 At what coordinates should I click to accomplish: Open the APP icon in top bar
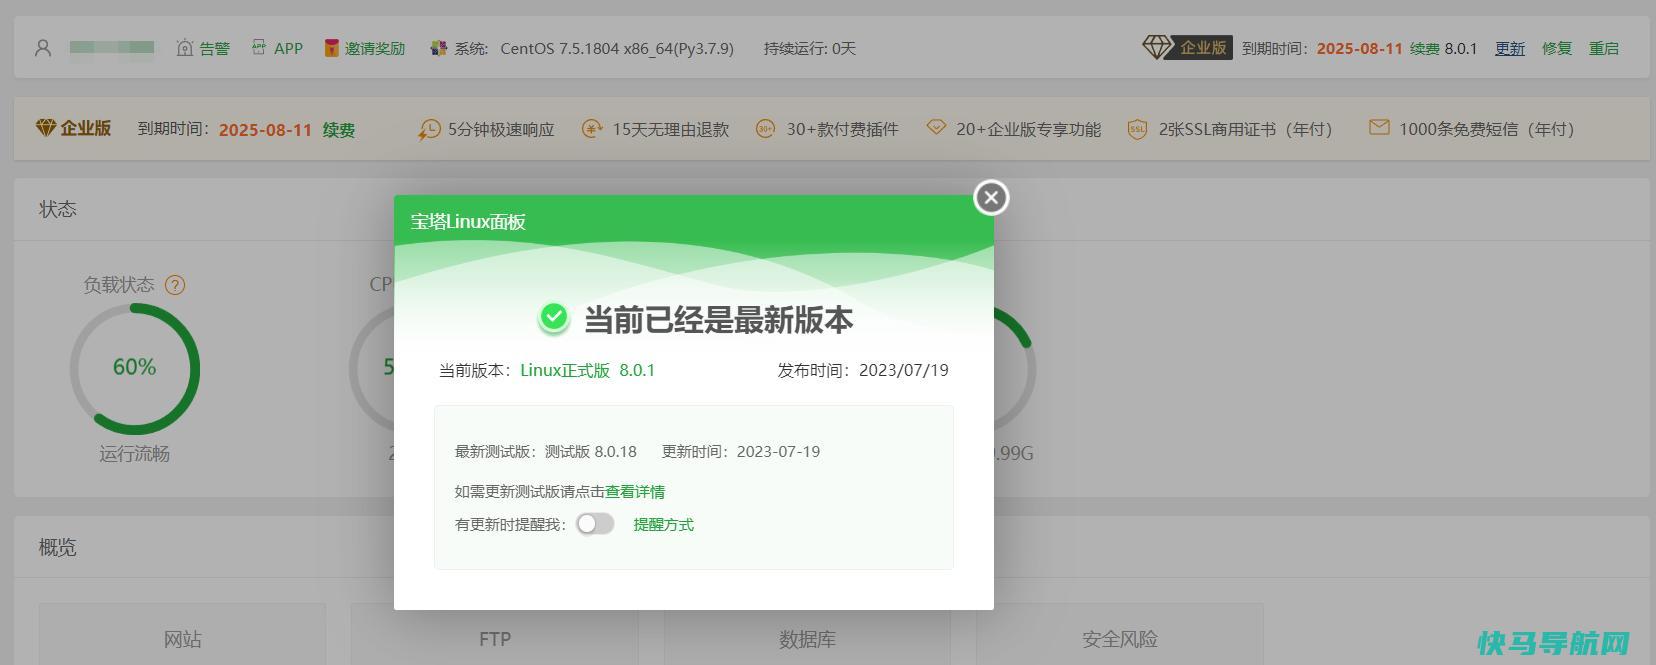[x=259, y=47]
